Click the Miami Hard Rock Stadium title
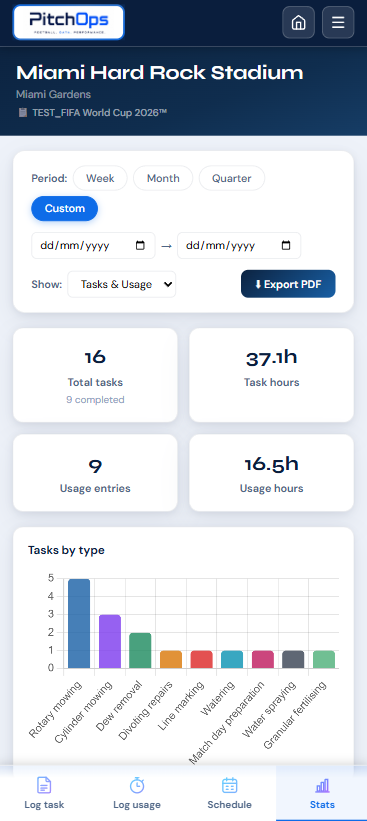The width and height of the screenshot is (367, 821). coord(160,73)
